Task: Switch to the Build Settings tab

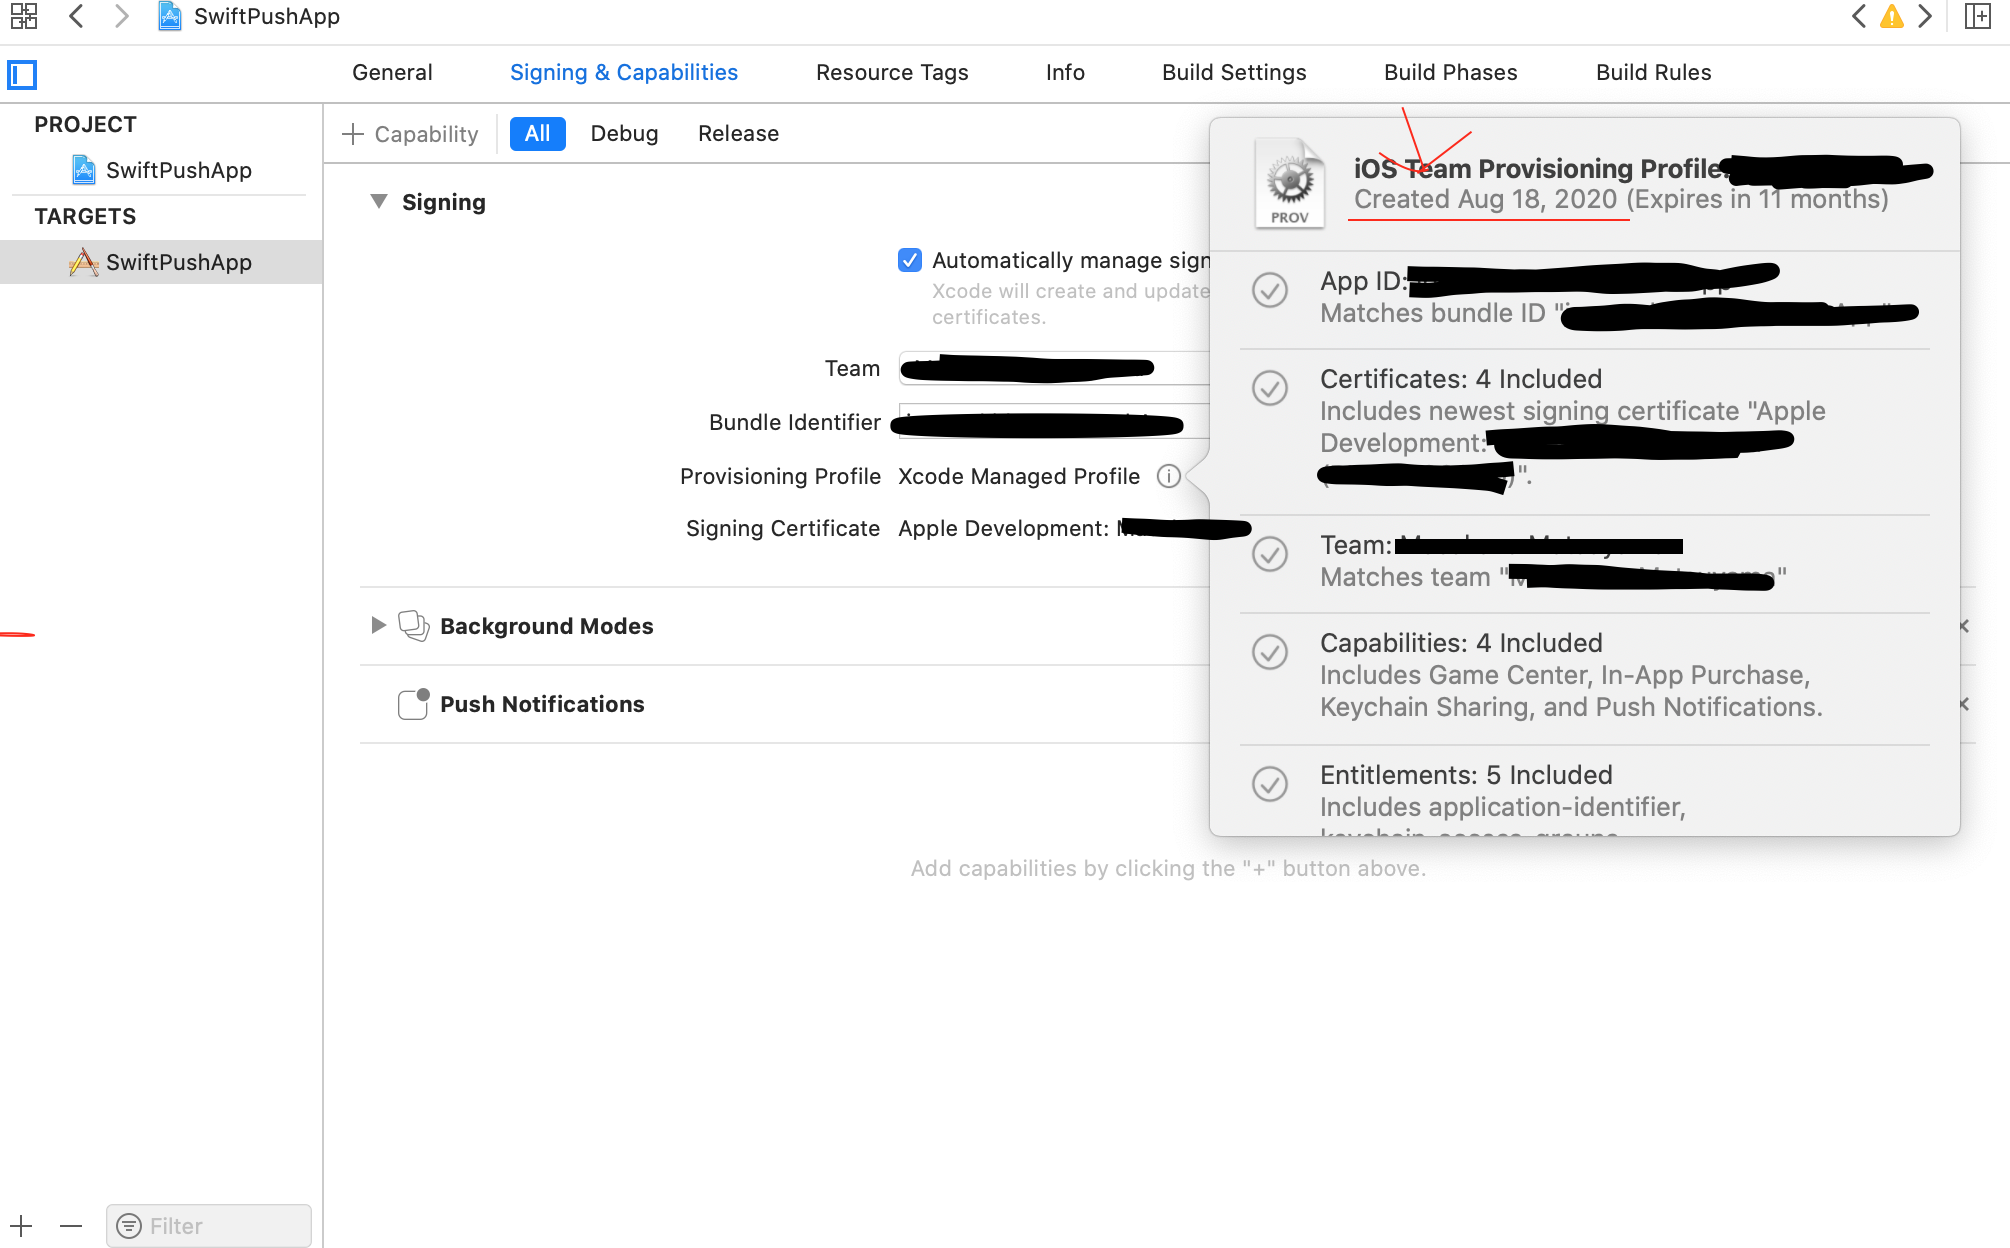Action: pyautogui.click(x=1233, y=73)
